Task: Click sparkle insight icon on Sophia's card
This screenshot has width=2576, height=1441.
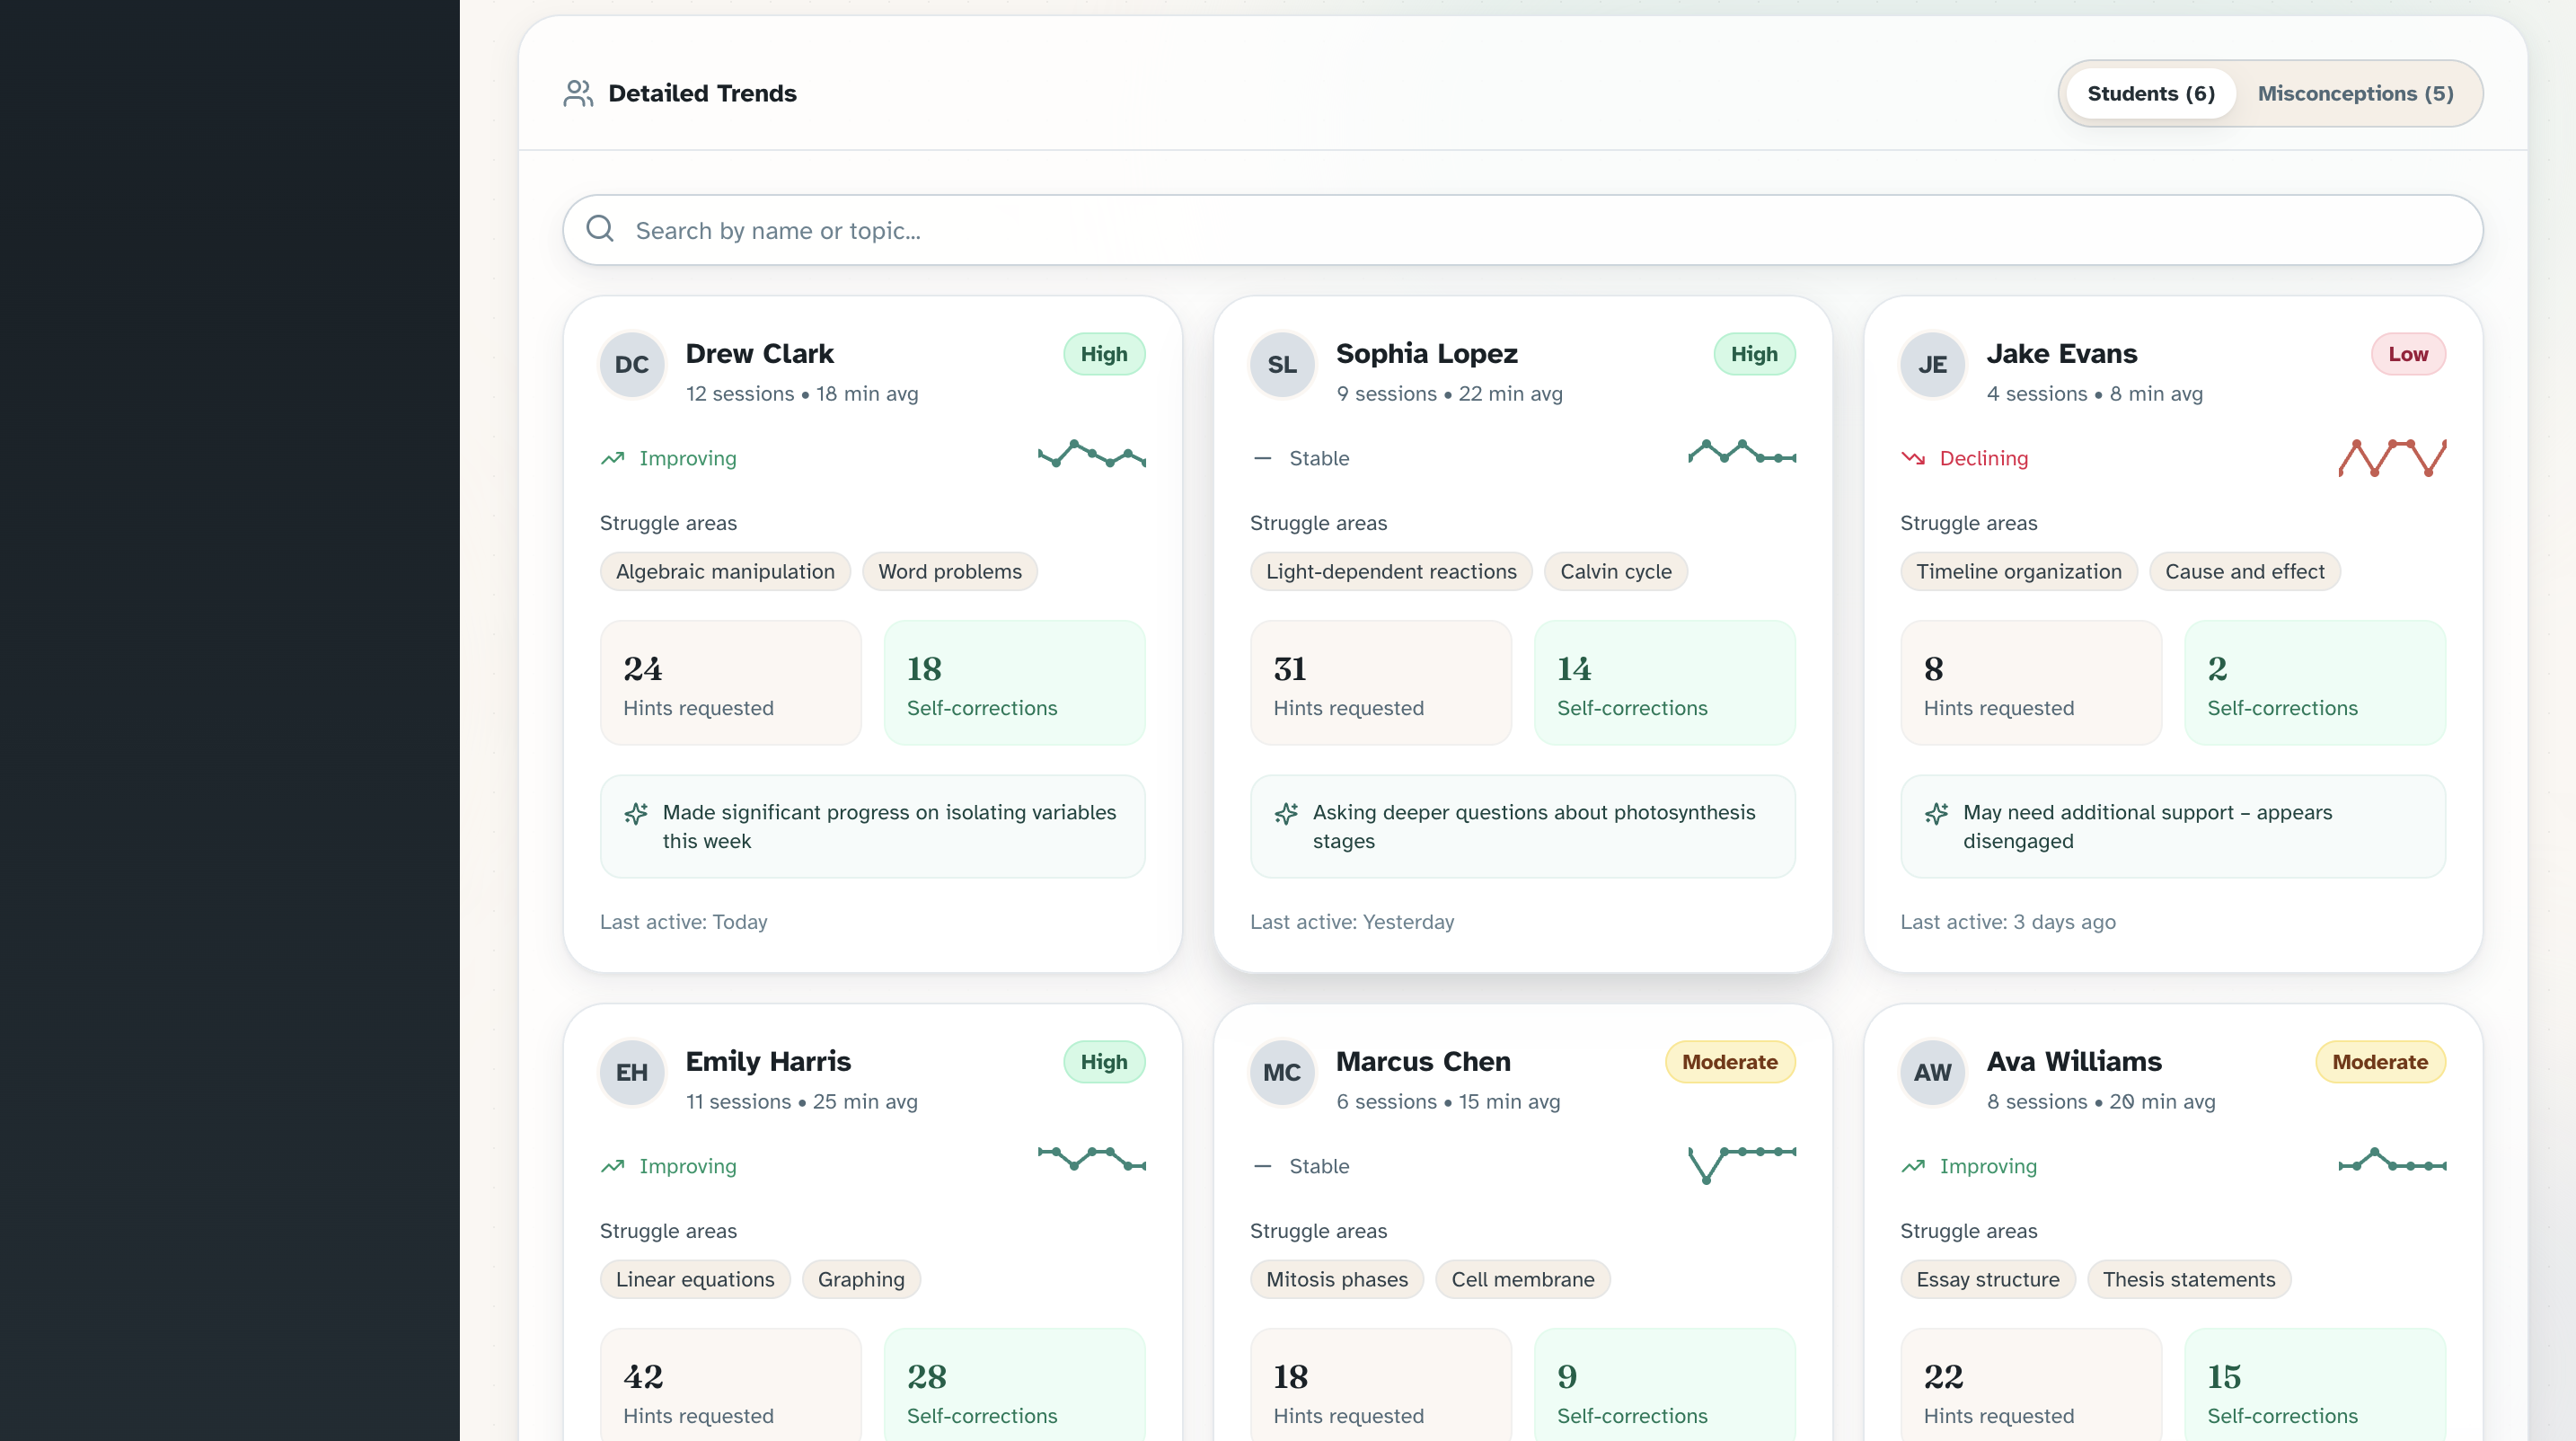Action: [1286, 813]
